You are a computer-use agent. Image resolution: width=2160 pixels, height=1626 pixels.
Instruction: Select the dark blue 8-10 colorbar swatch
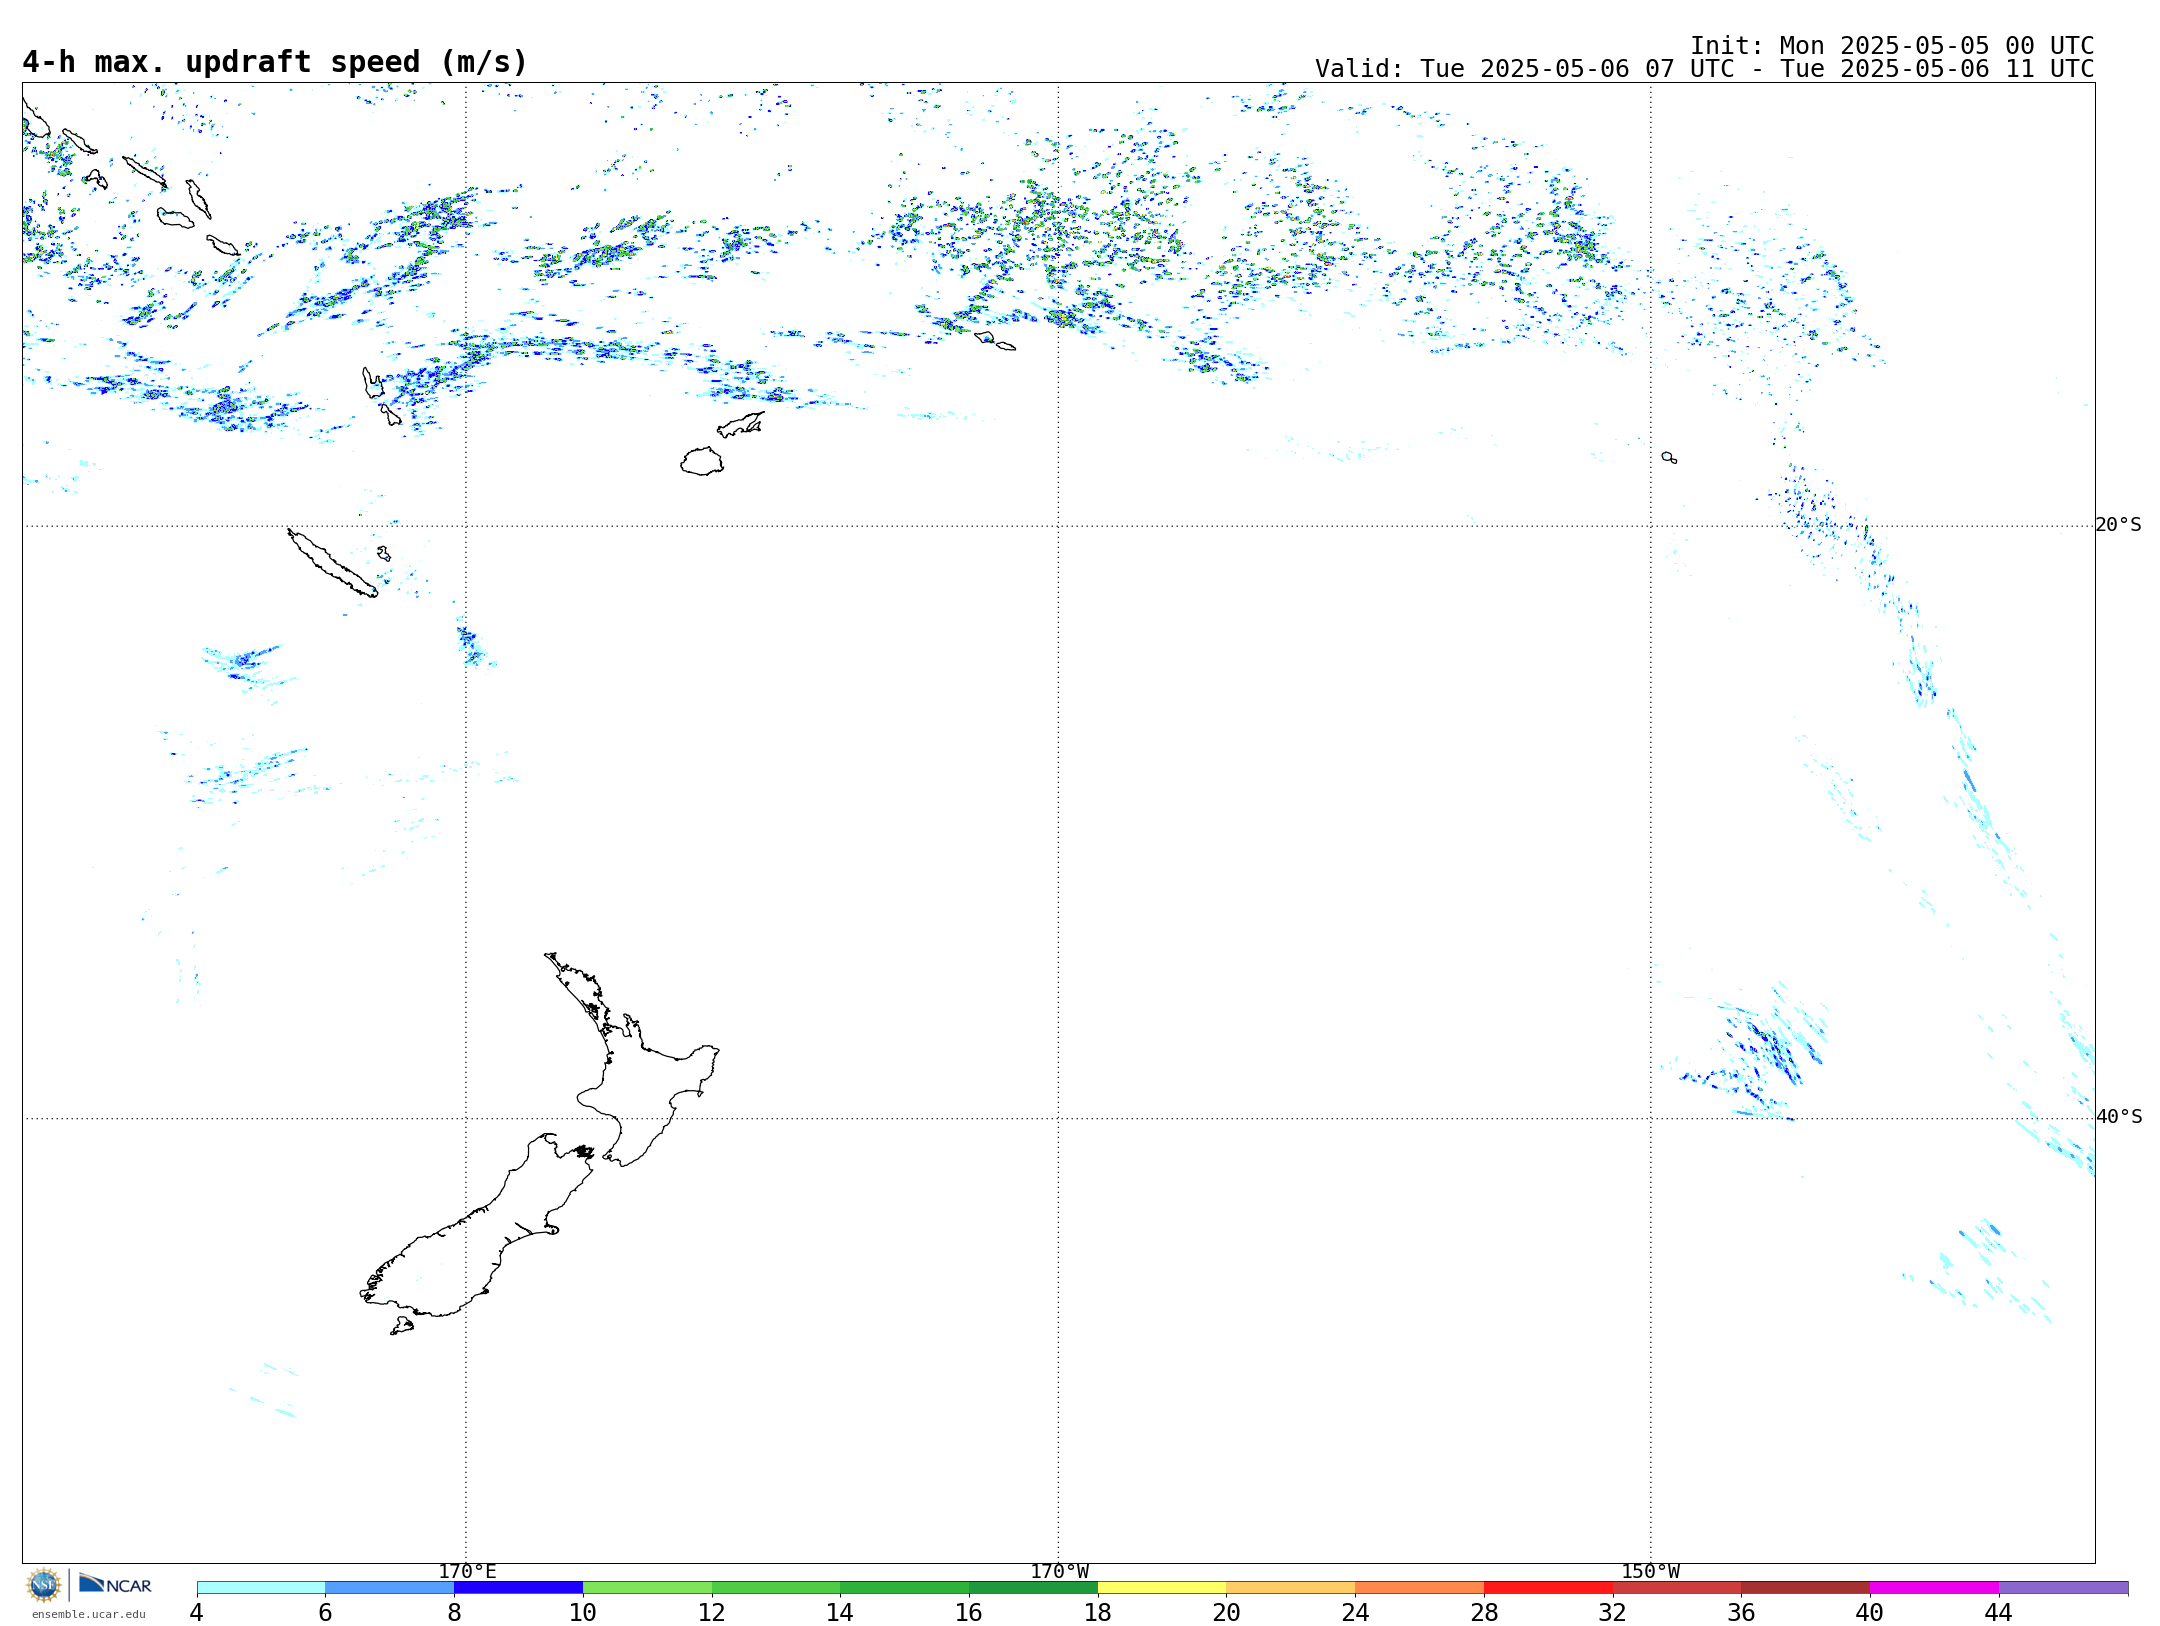tap(518, 1588)
